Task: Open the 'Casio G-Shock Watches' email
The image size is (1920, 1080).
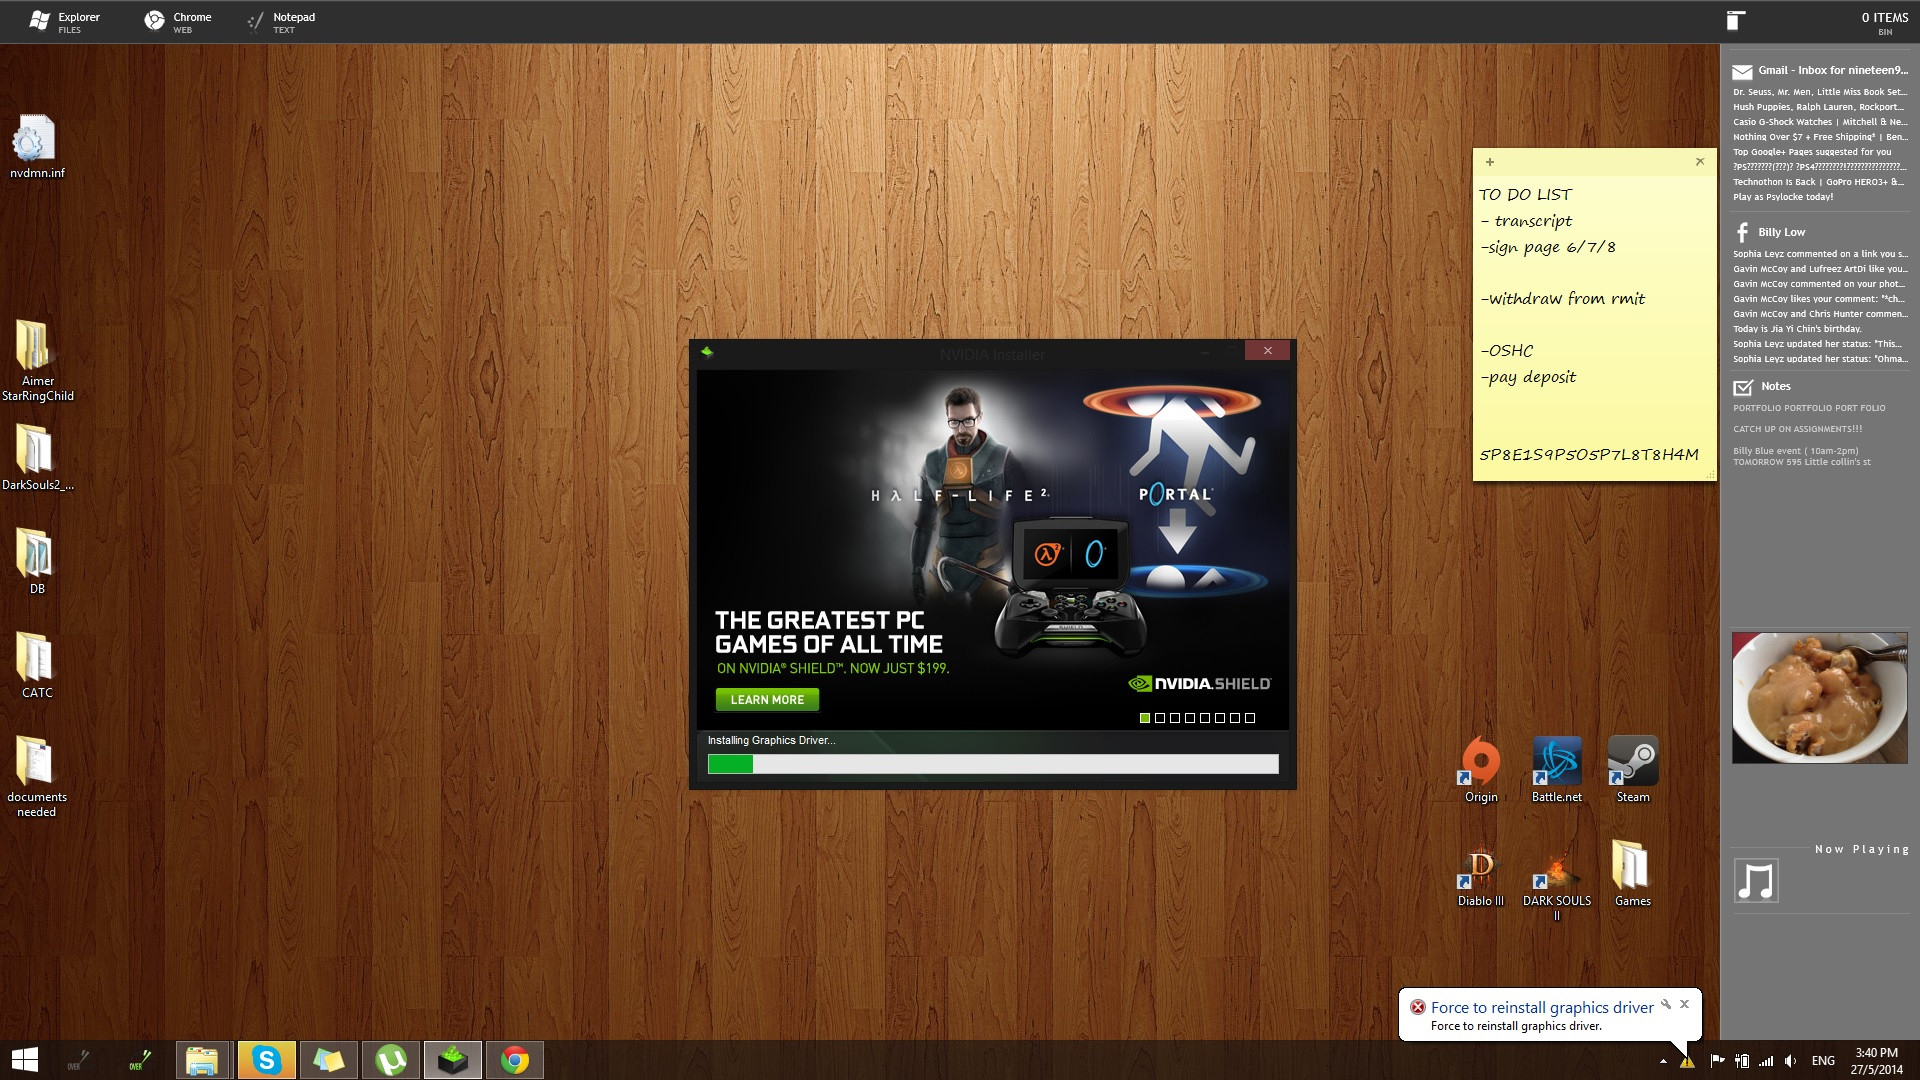Action: click(x=1820, y=122)
